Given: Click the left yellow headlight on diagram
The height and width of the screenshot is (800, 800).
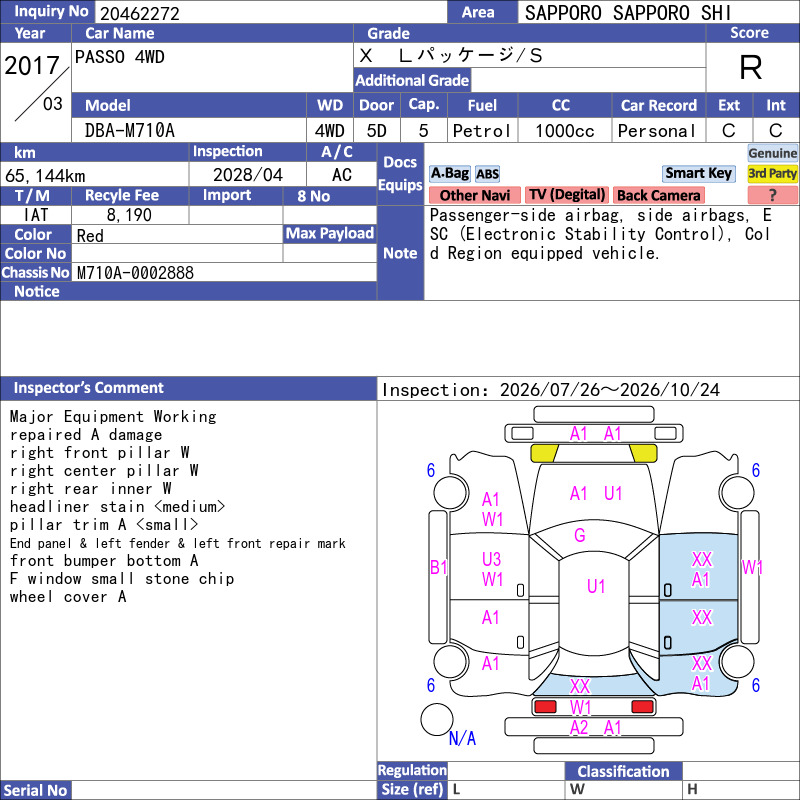Looking at the screenshot, I should (x=544, y=453).
